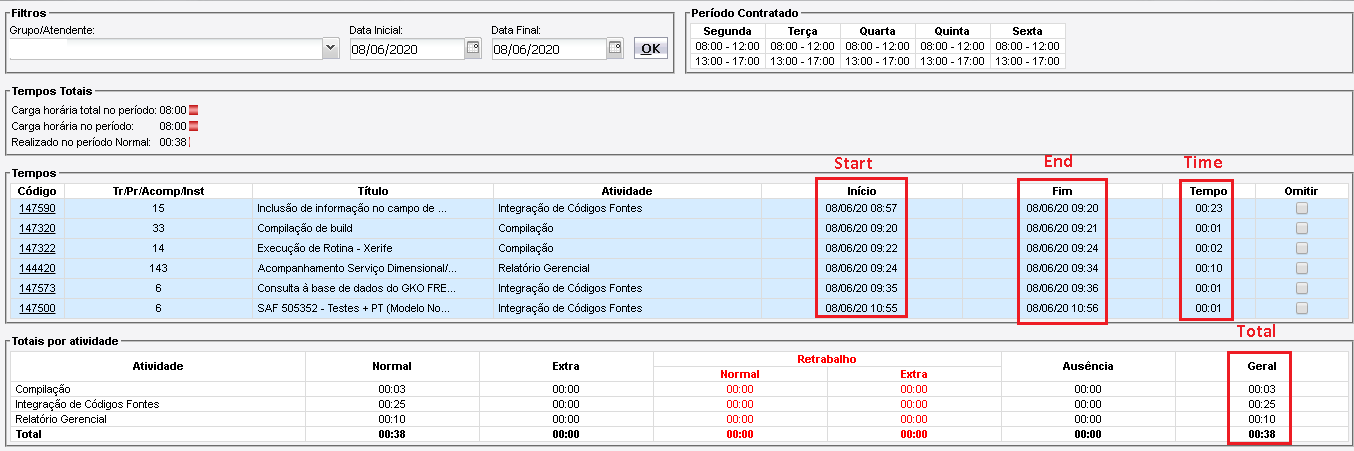Click start time 08/06/20 08:57
The width and height of the screenshot is (1354, 451).
click(861, 208)
